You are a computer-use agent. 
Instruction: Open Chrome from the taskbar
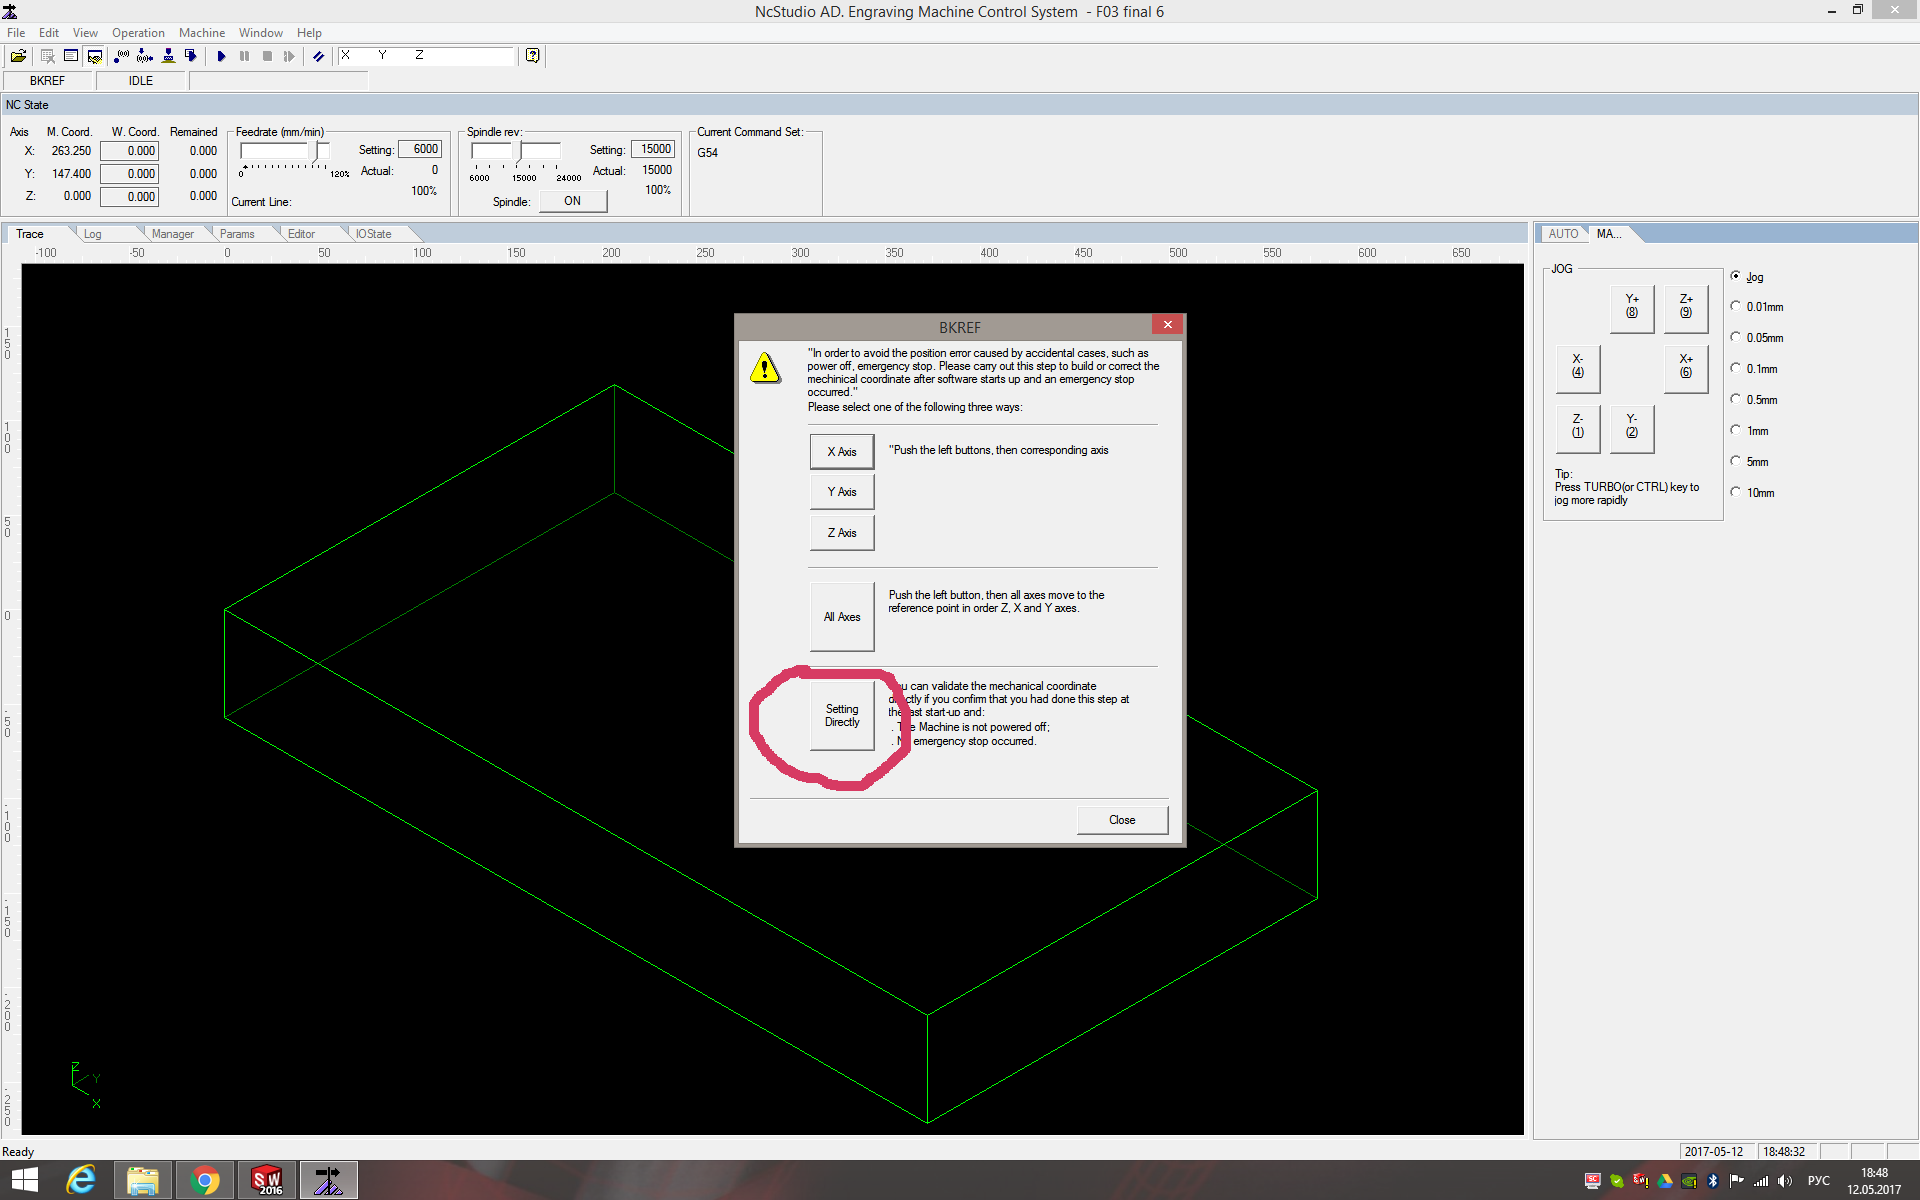pyautogui.click(x=205, y=1180)
